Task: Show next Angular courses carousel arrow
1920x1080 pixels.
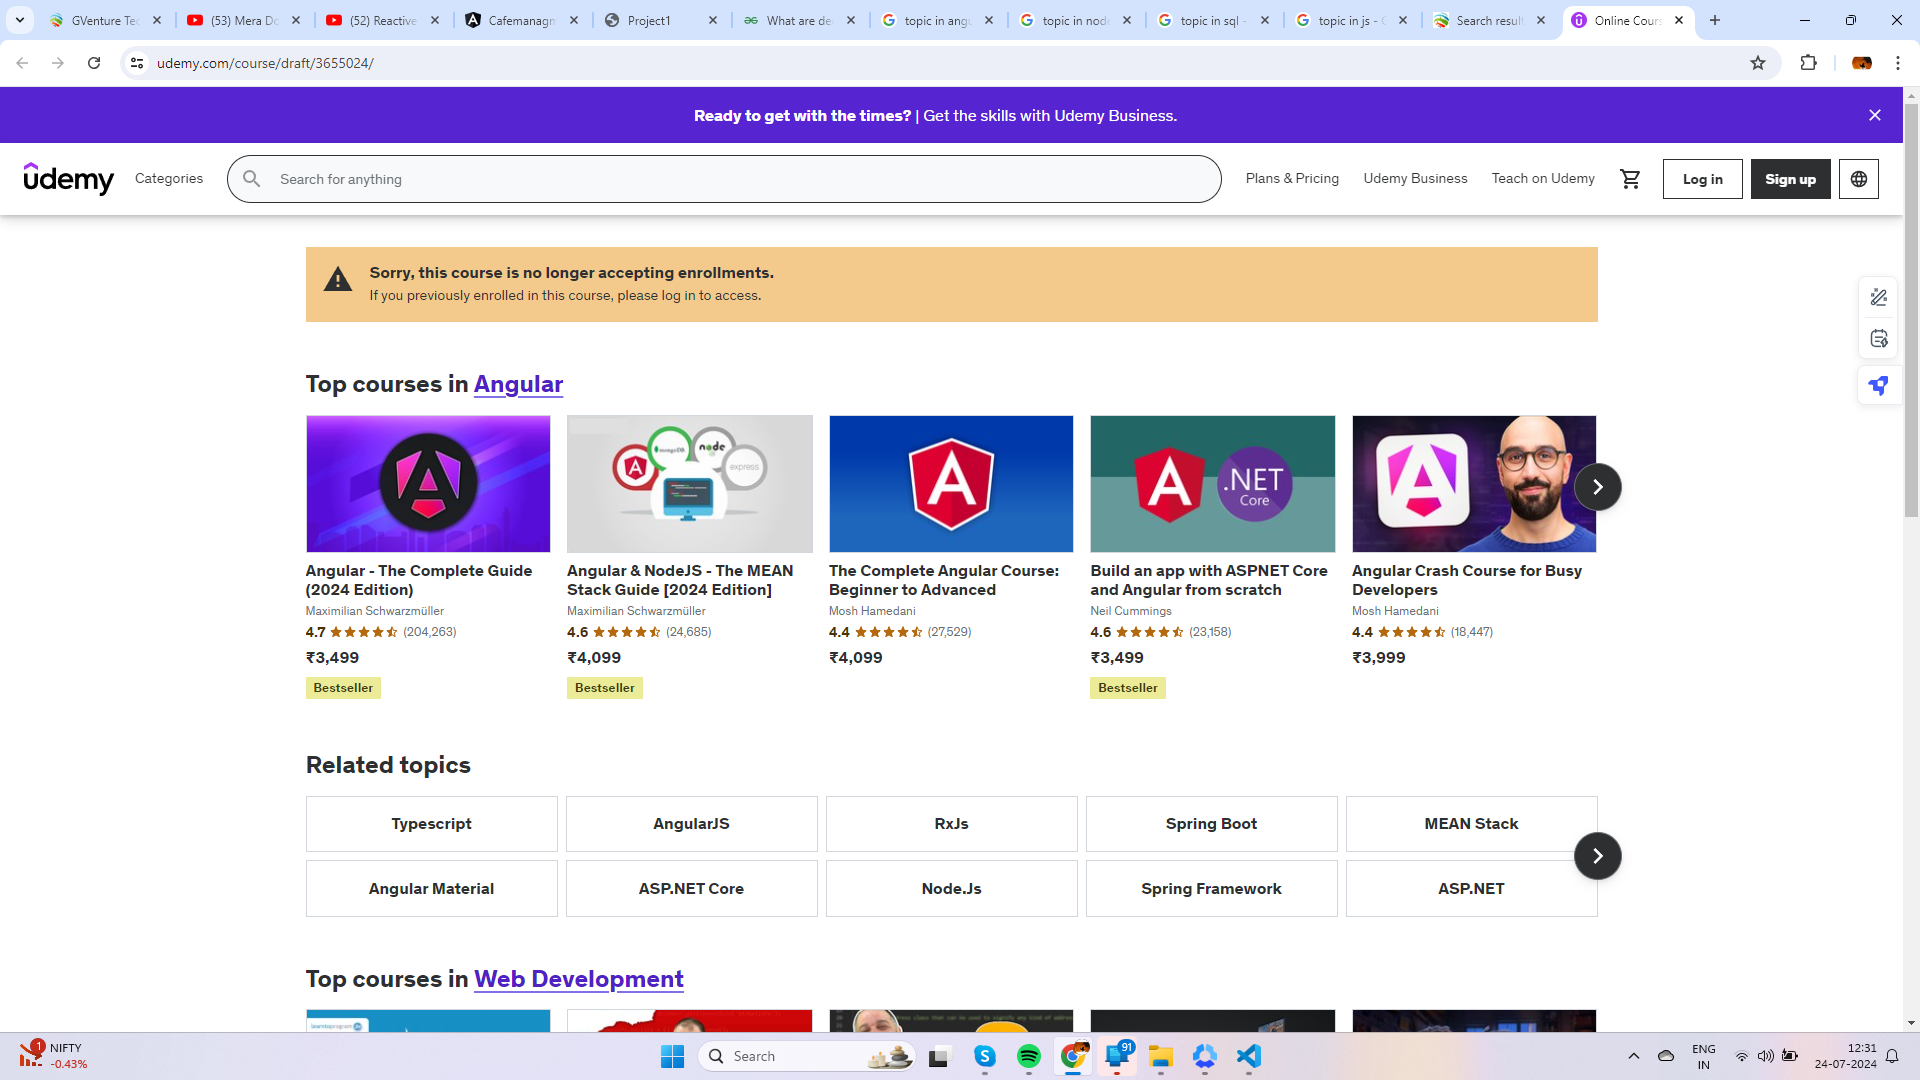Action: tap(1597, 487)
